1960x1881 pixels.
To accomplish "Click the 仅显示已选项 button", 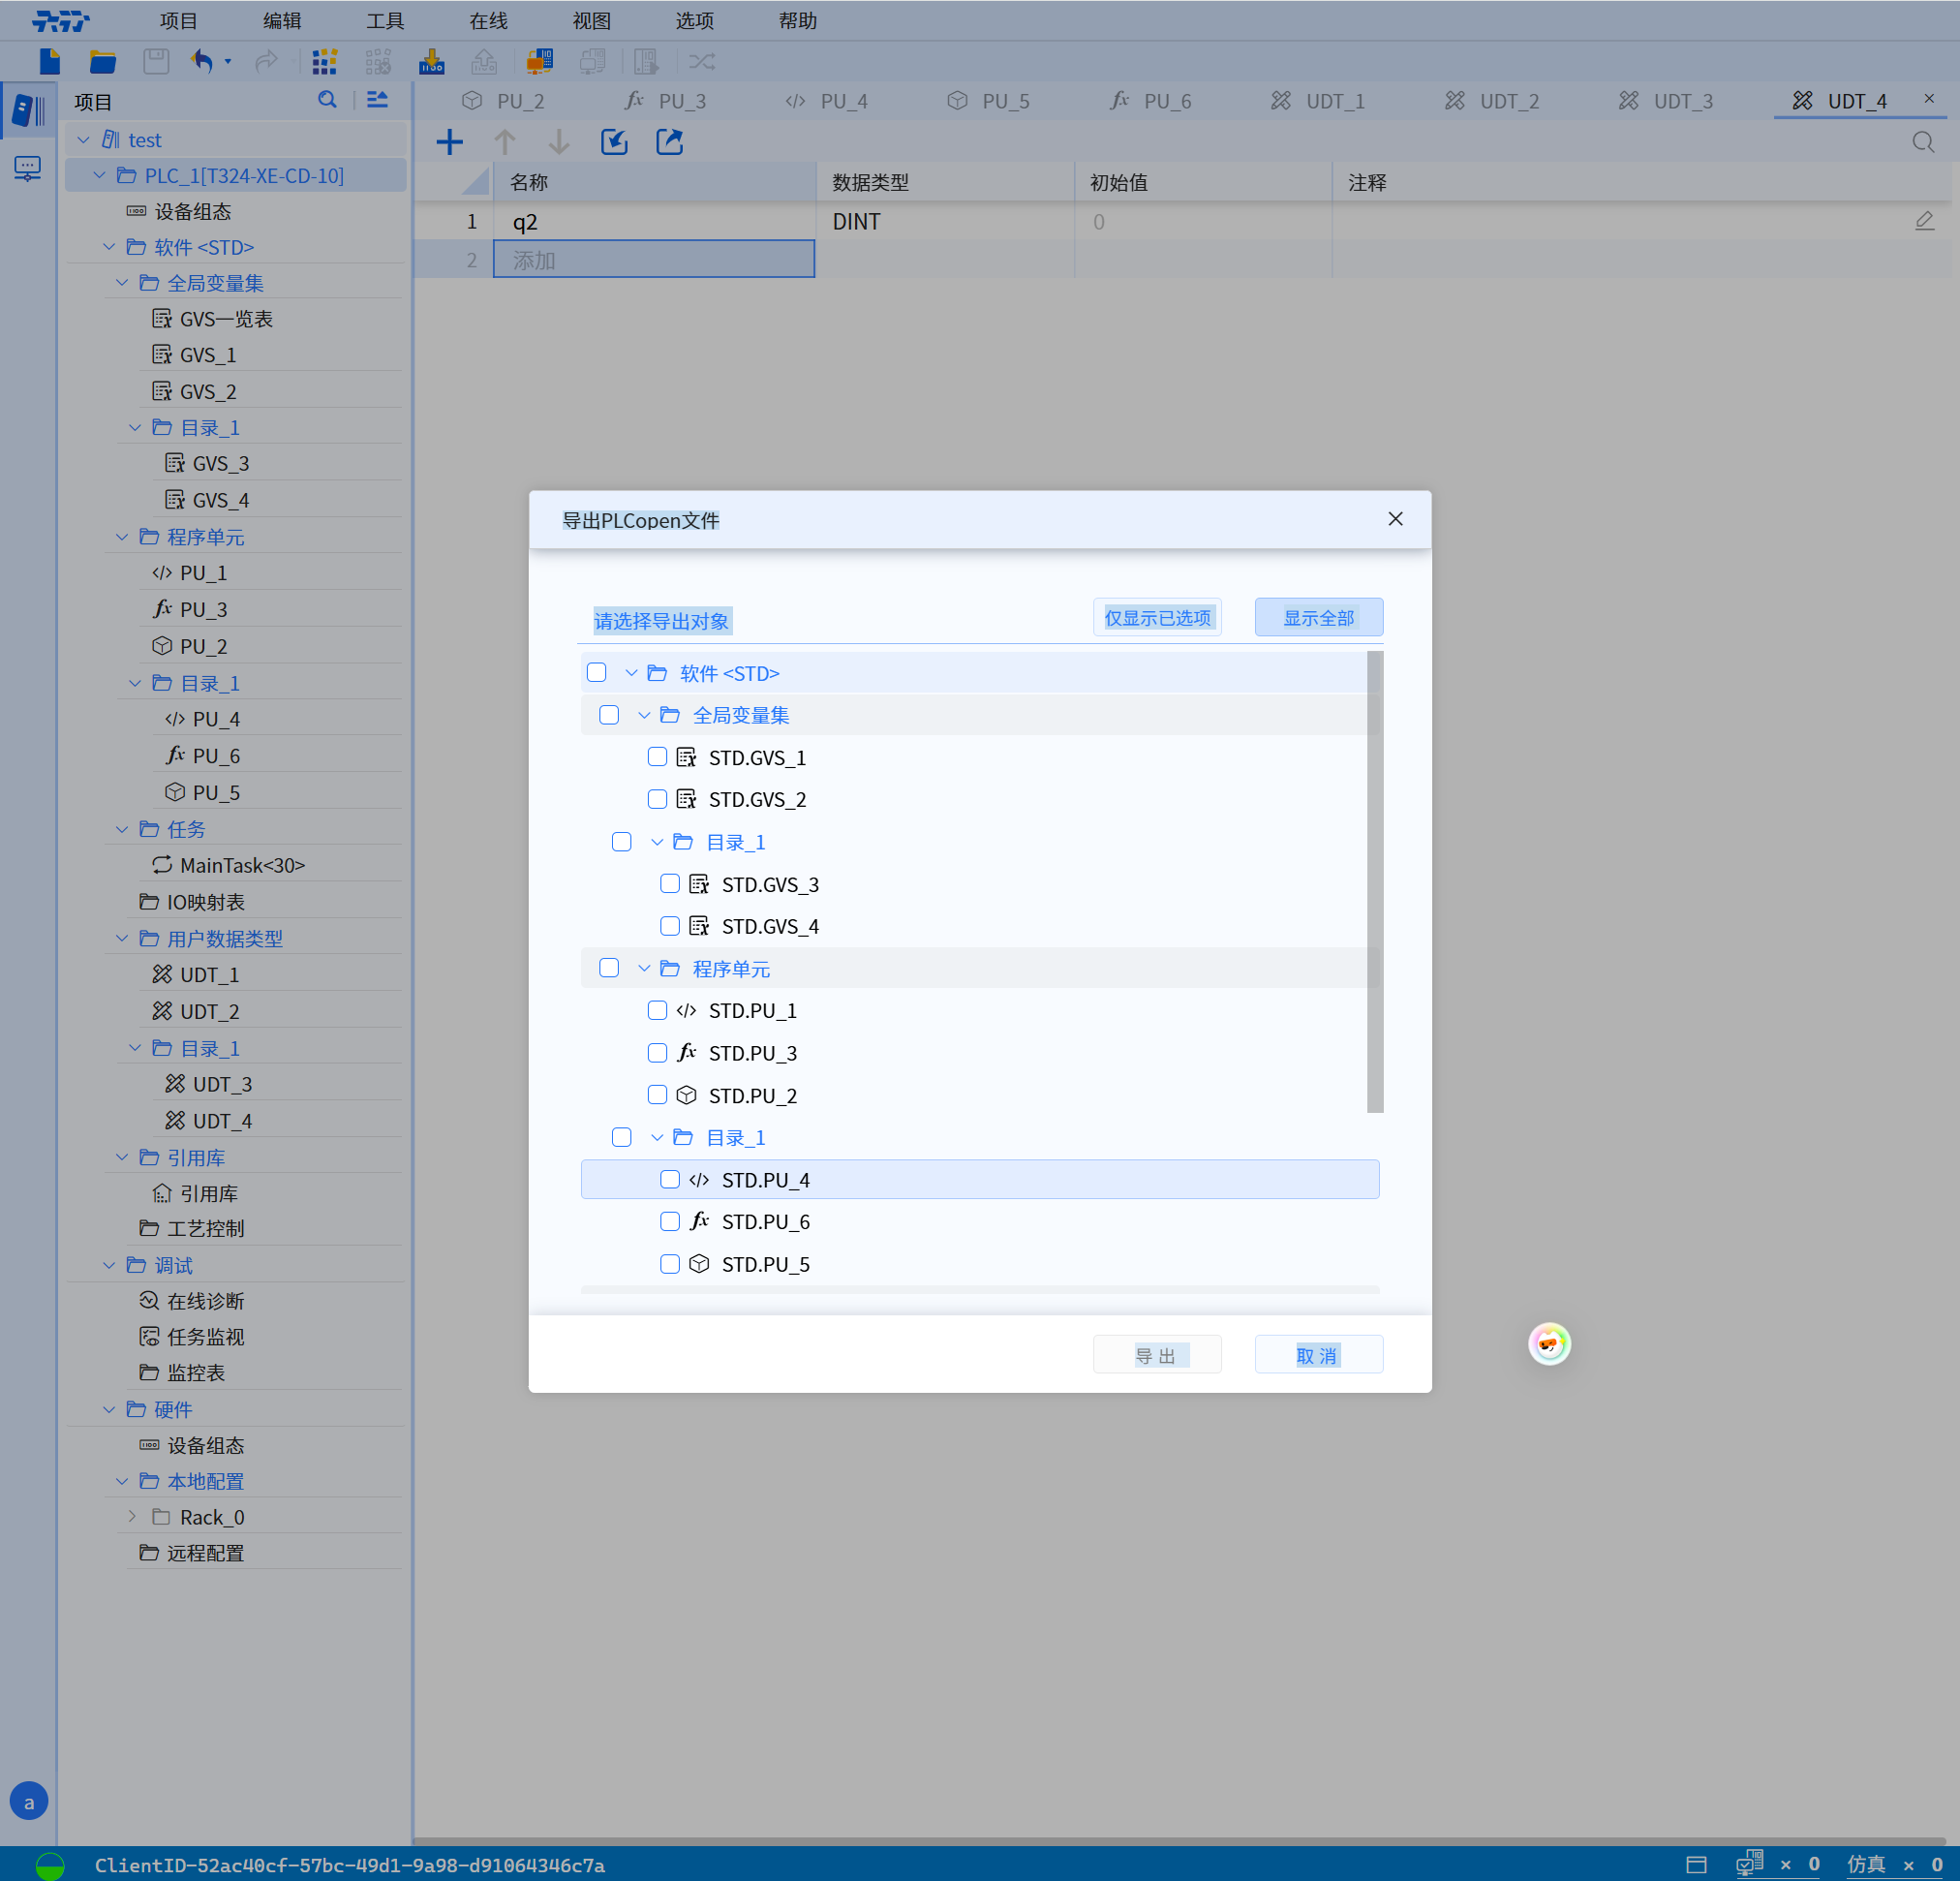I will coord(1157,618).
